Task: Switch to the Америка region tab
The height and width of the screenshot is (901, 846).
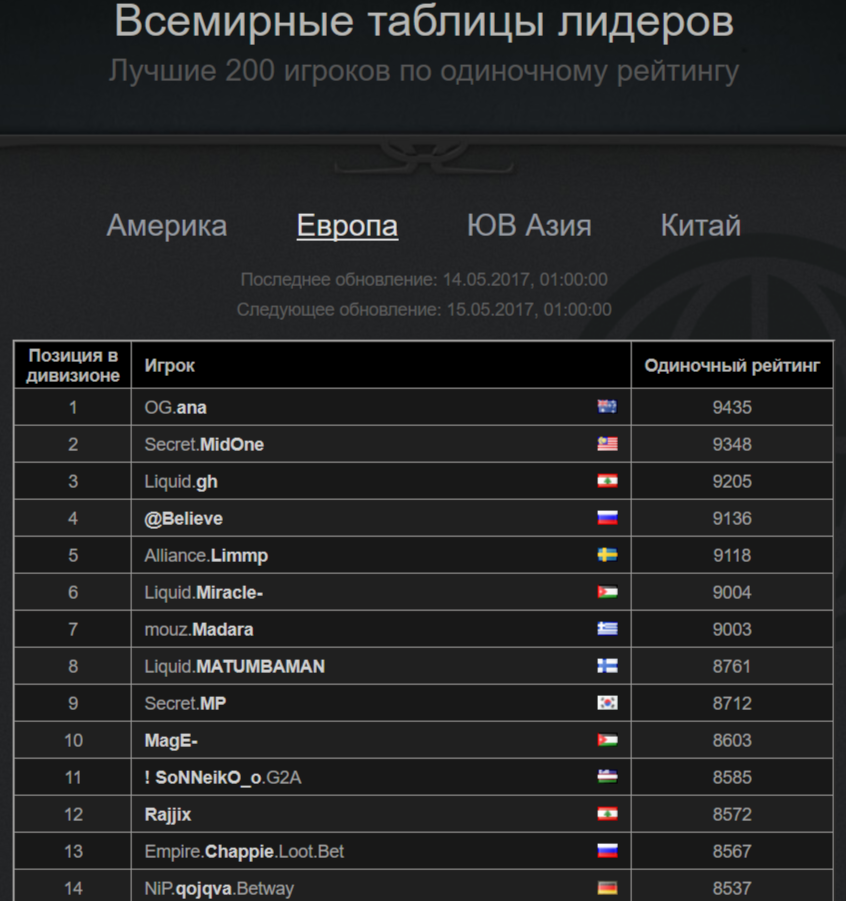Action: (167, 225)
